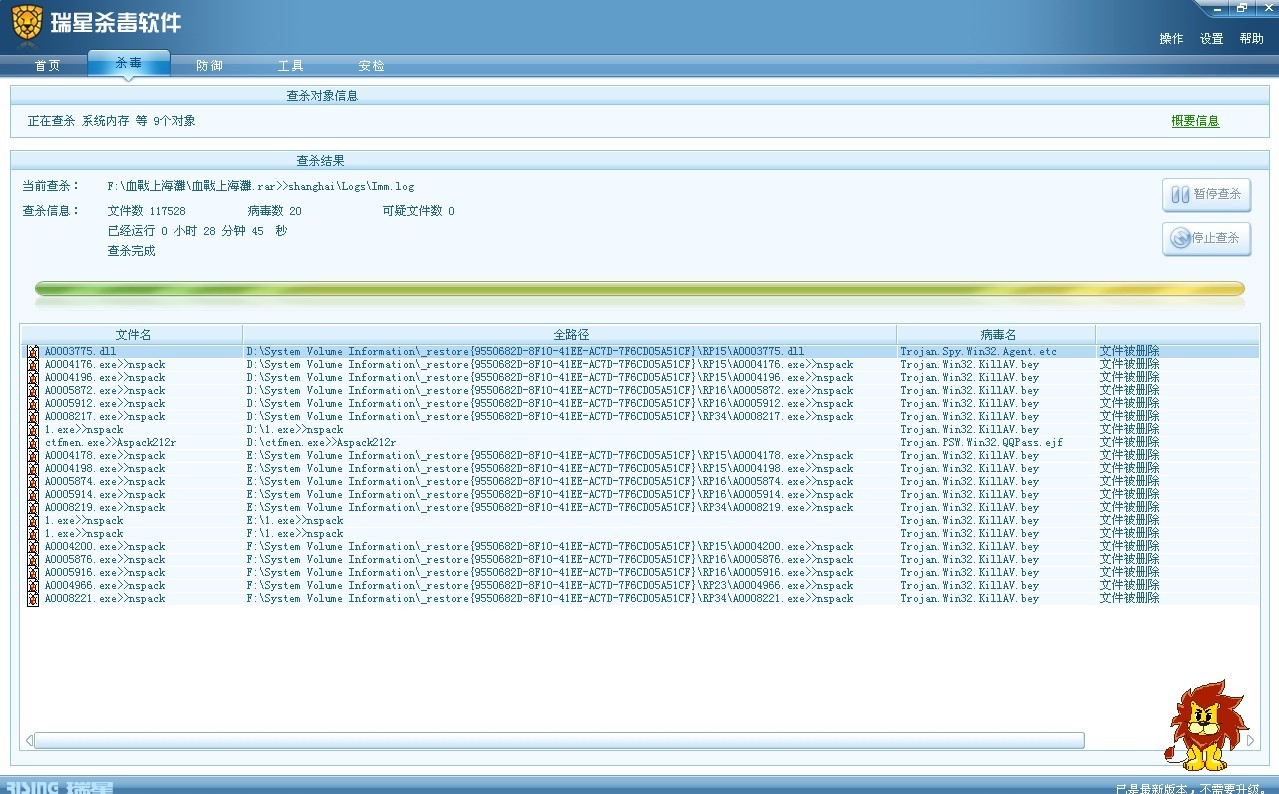Screen dimensions: 1279x794
Task: Click virus icon beside A0004176.exe>>nspack
Action: (x=33, y=365)
